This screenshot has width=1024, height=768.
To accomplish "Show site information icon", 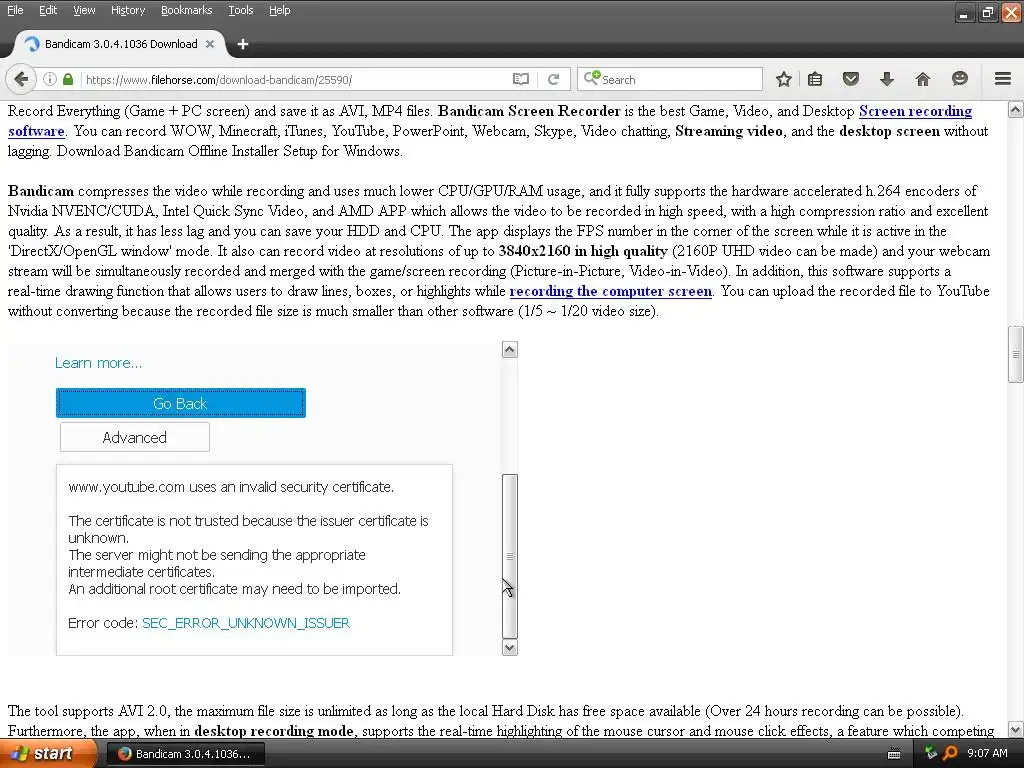I will (50, 80).
